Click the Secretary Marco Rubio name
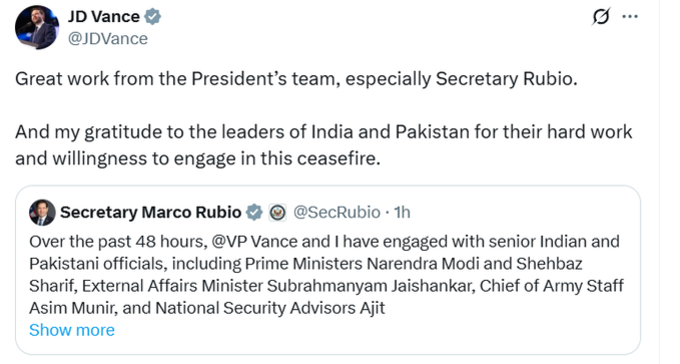Screen dimensions: 680x364 tap(150, 212)
